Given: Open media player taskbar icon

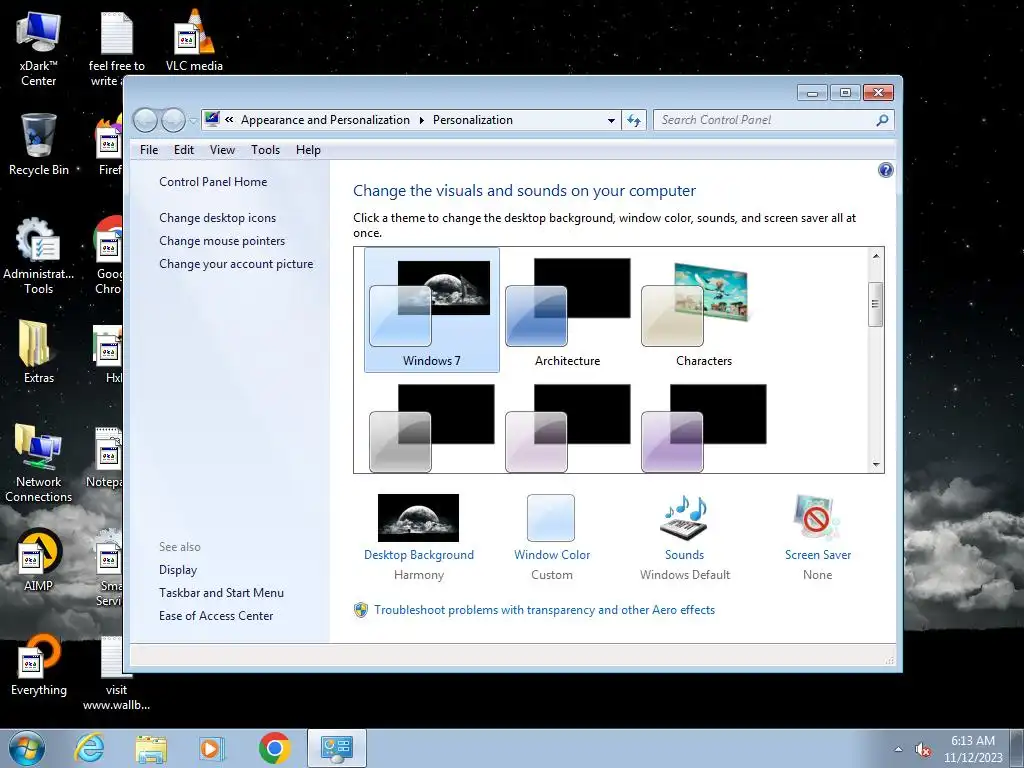Looking at the screenshot, I should [212, 748].
